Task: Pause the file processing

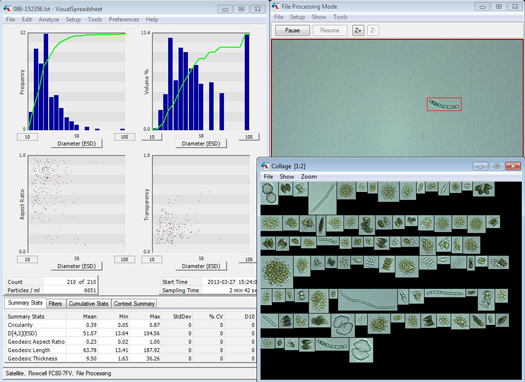Action: pos(292,30)
